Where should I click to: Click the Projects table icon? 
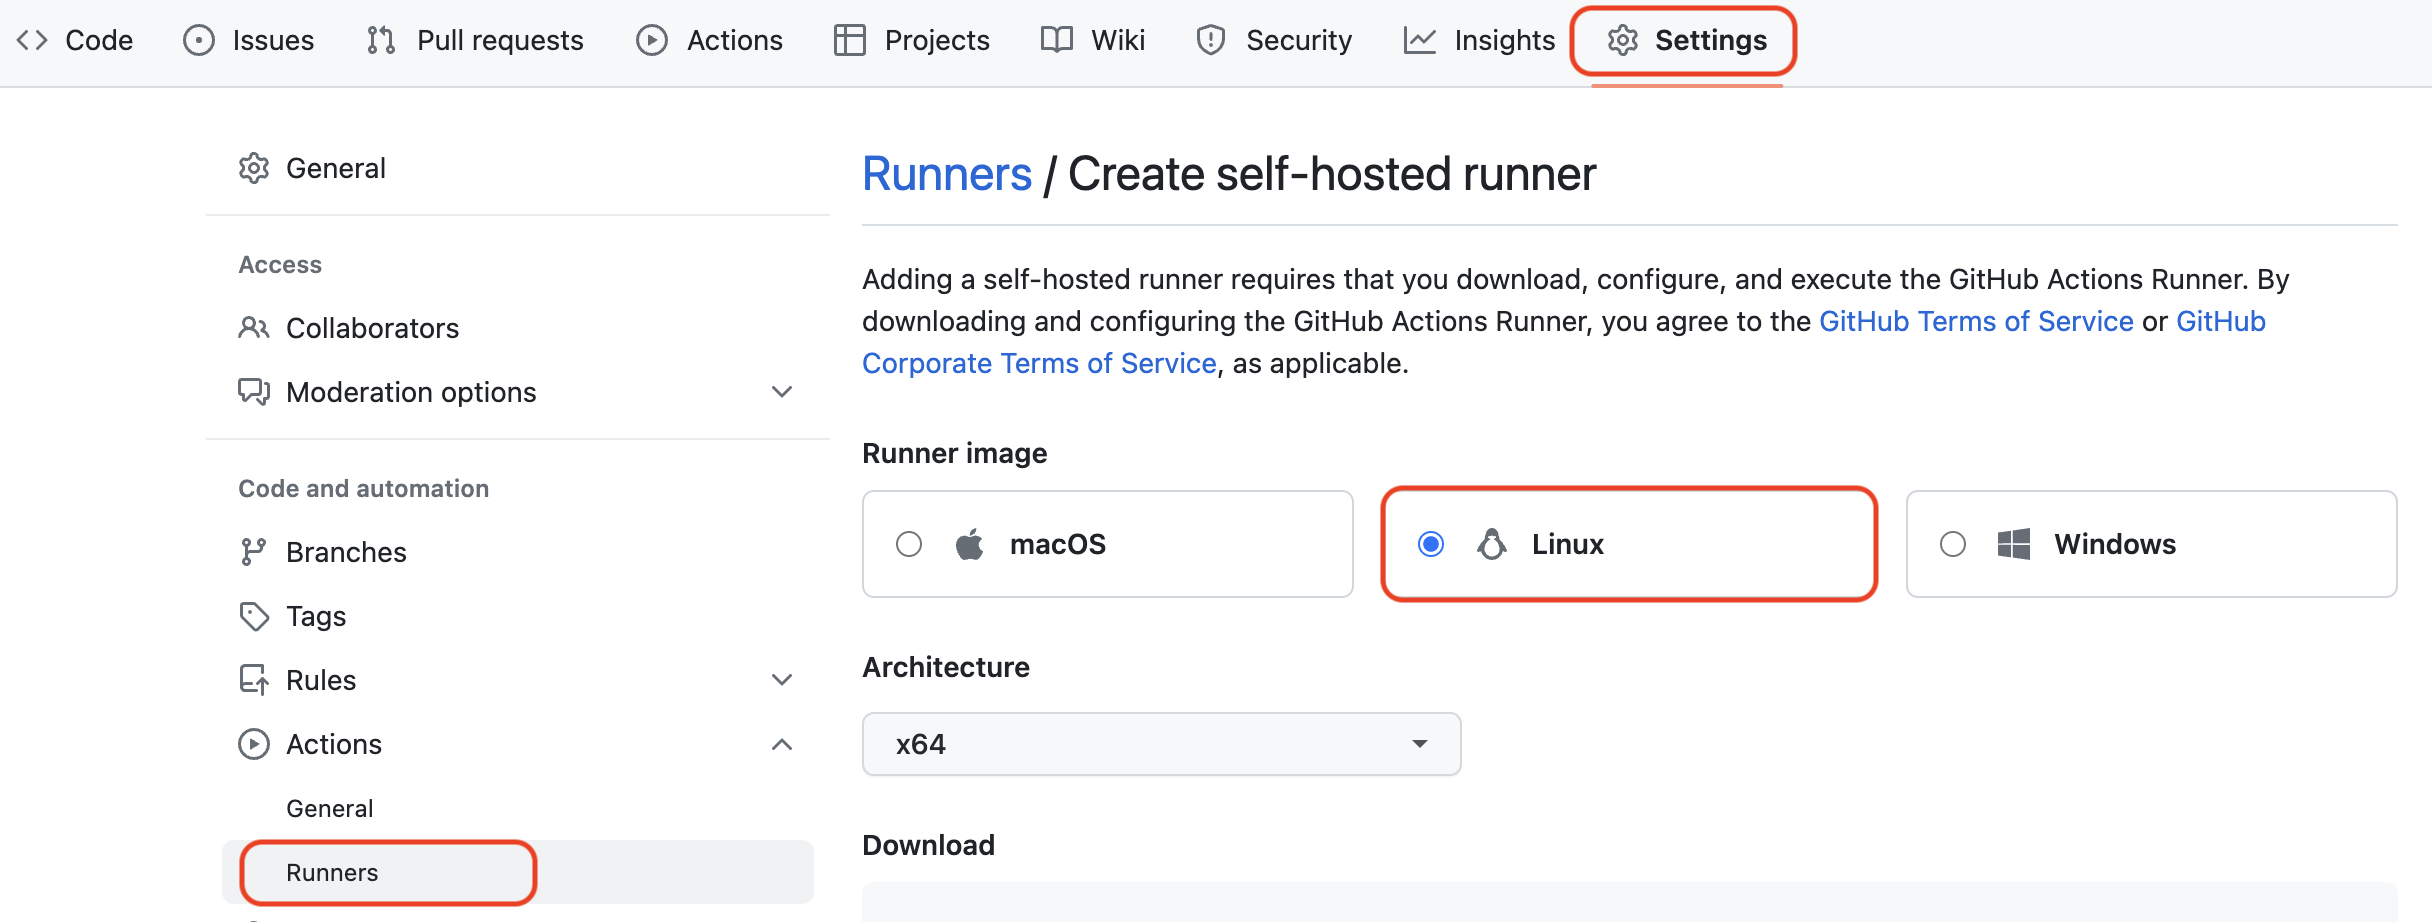850,40
